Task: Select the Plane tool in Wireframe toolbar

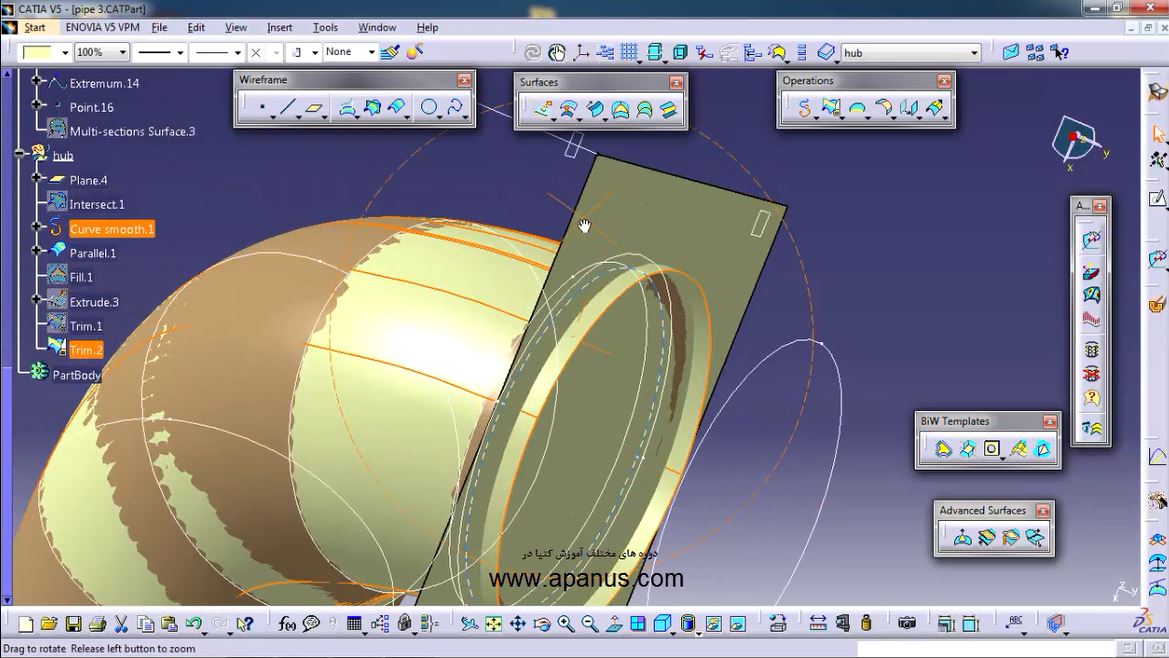Action: click(313, 108)
